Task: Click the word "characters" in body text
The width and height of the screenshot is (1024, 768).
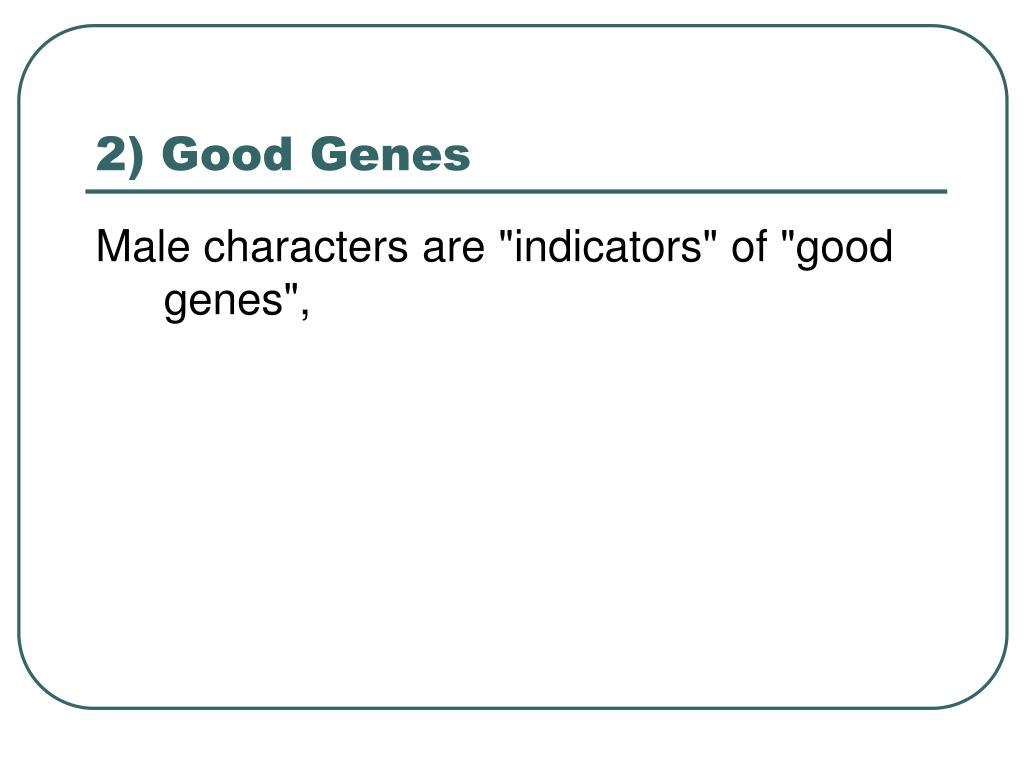Action: (306, 246)
